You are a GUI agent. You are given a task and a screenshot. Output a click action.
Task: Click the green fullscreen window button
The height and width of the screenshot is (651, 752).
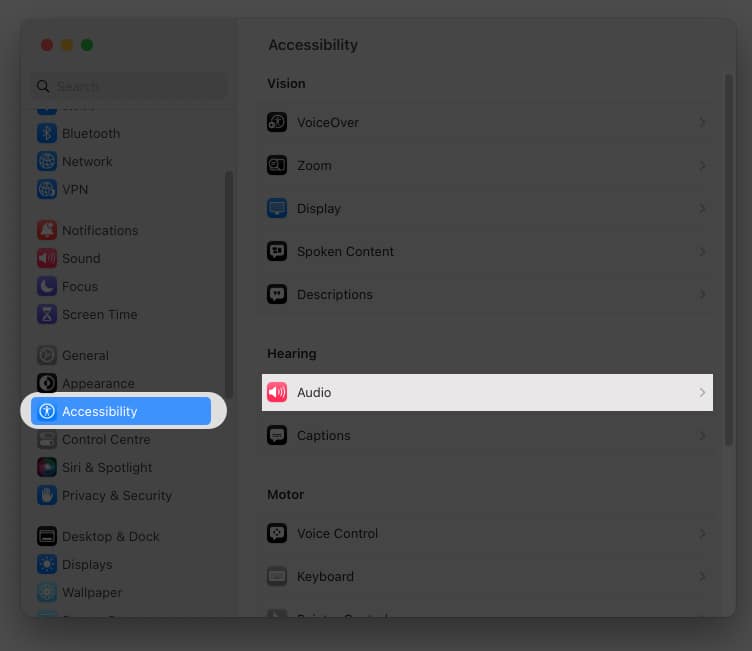tap(87, 45)
